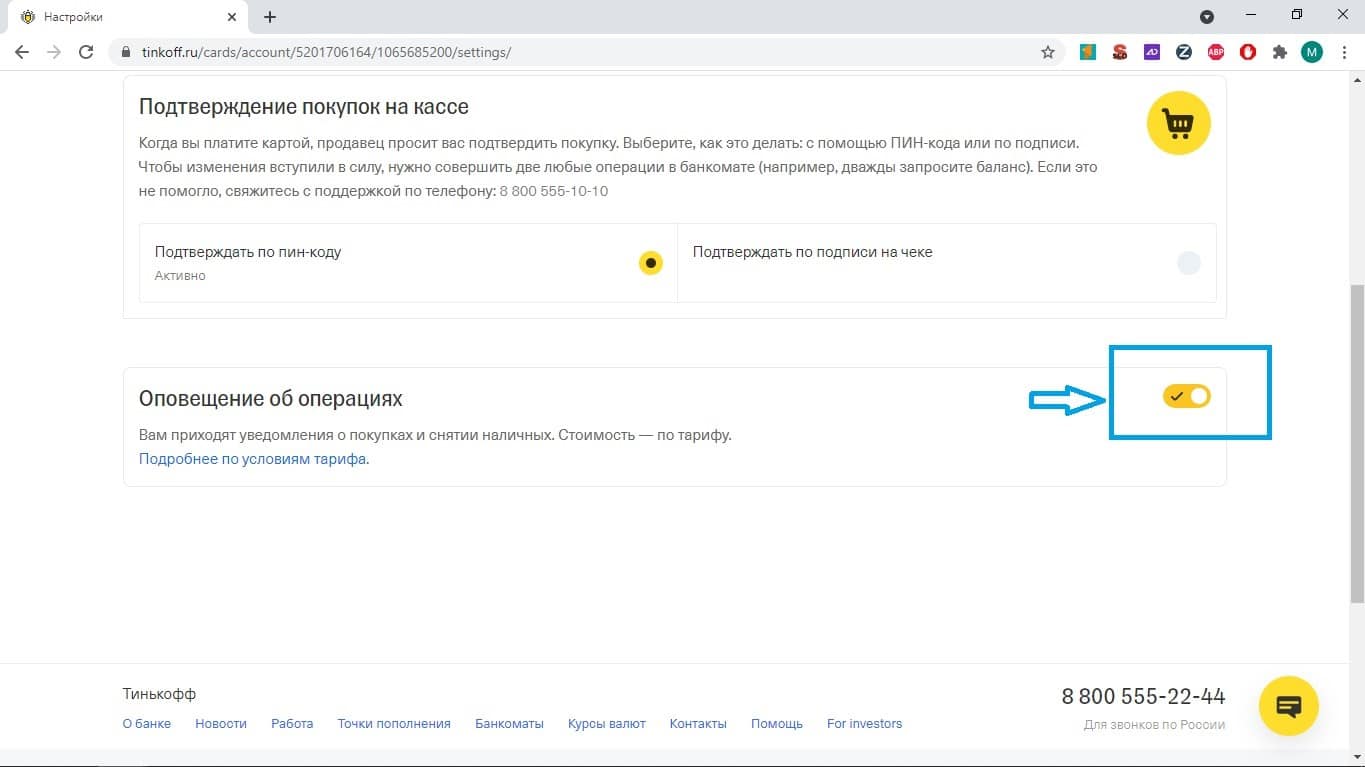This screenshot has width=1365, height=767.
Task: Click the yellow shopping cart icon
Action: (x=1178, y=123)
